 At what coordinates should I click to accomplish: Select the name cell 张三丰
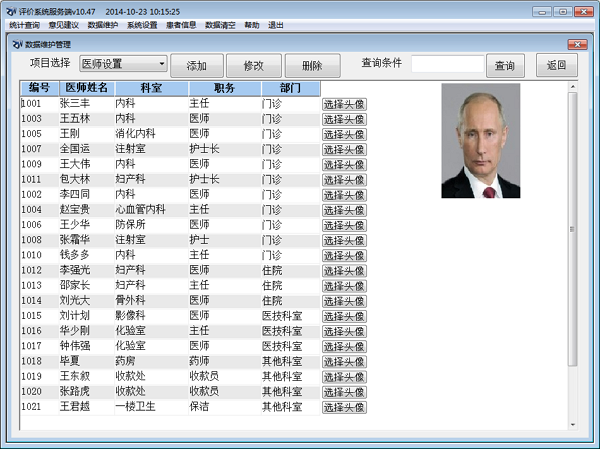coord(87,103)
